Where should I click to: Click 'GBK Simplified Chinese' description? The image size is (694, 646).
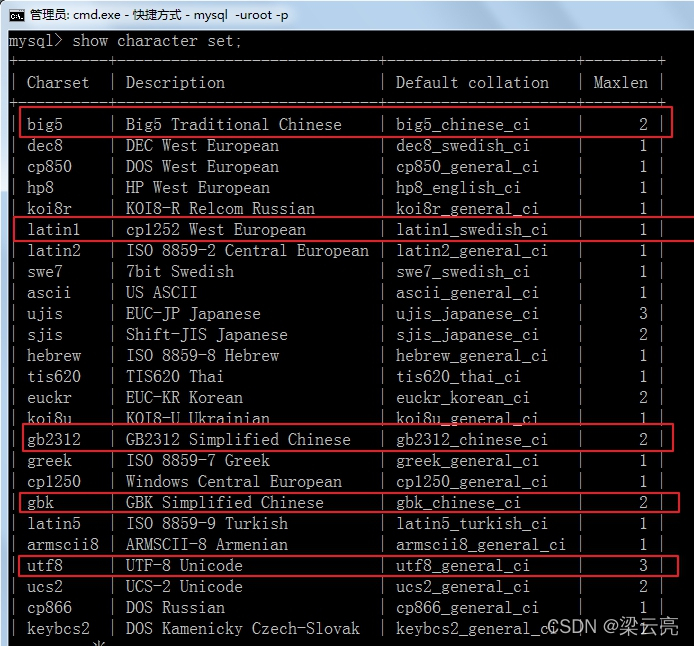point(225,503)
